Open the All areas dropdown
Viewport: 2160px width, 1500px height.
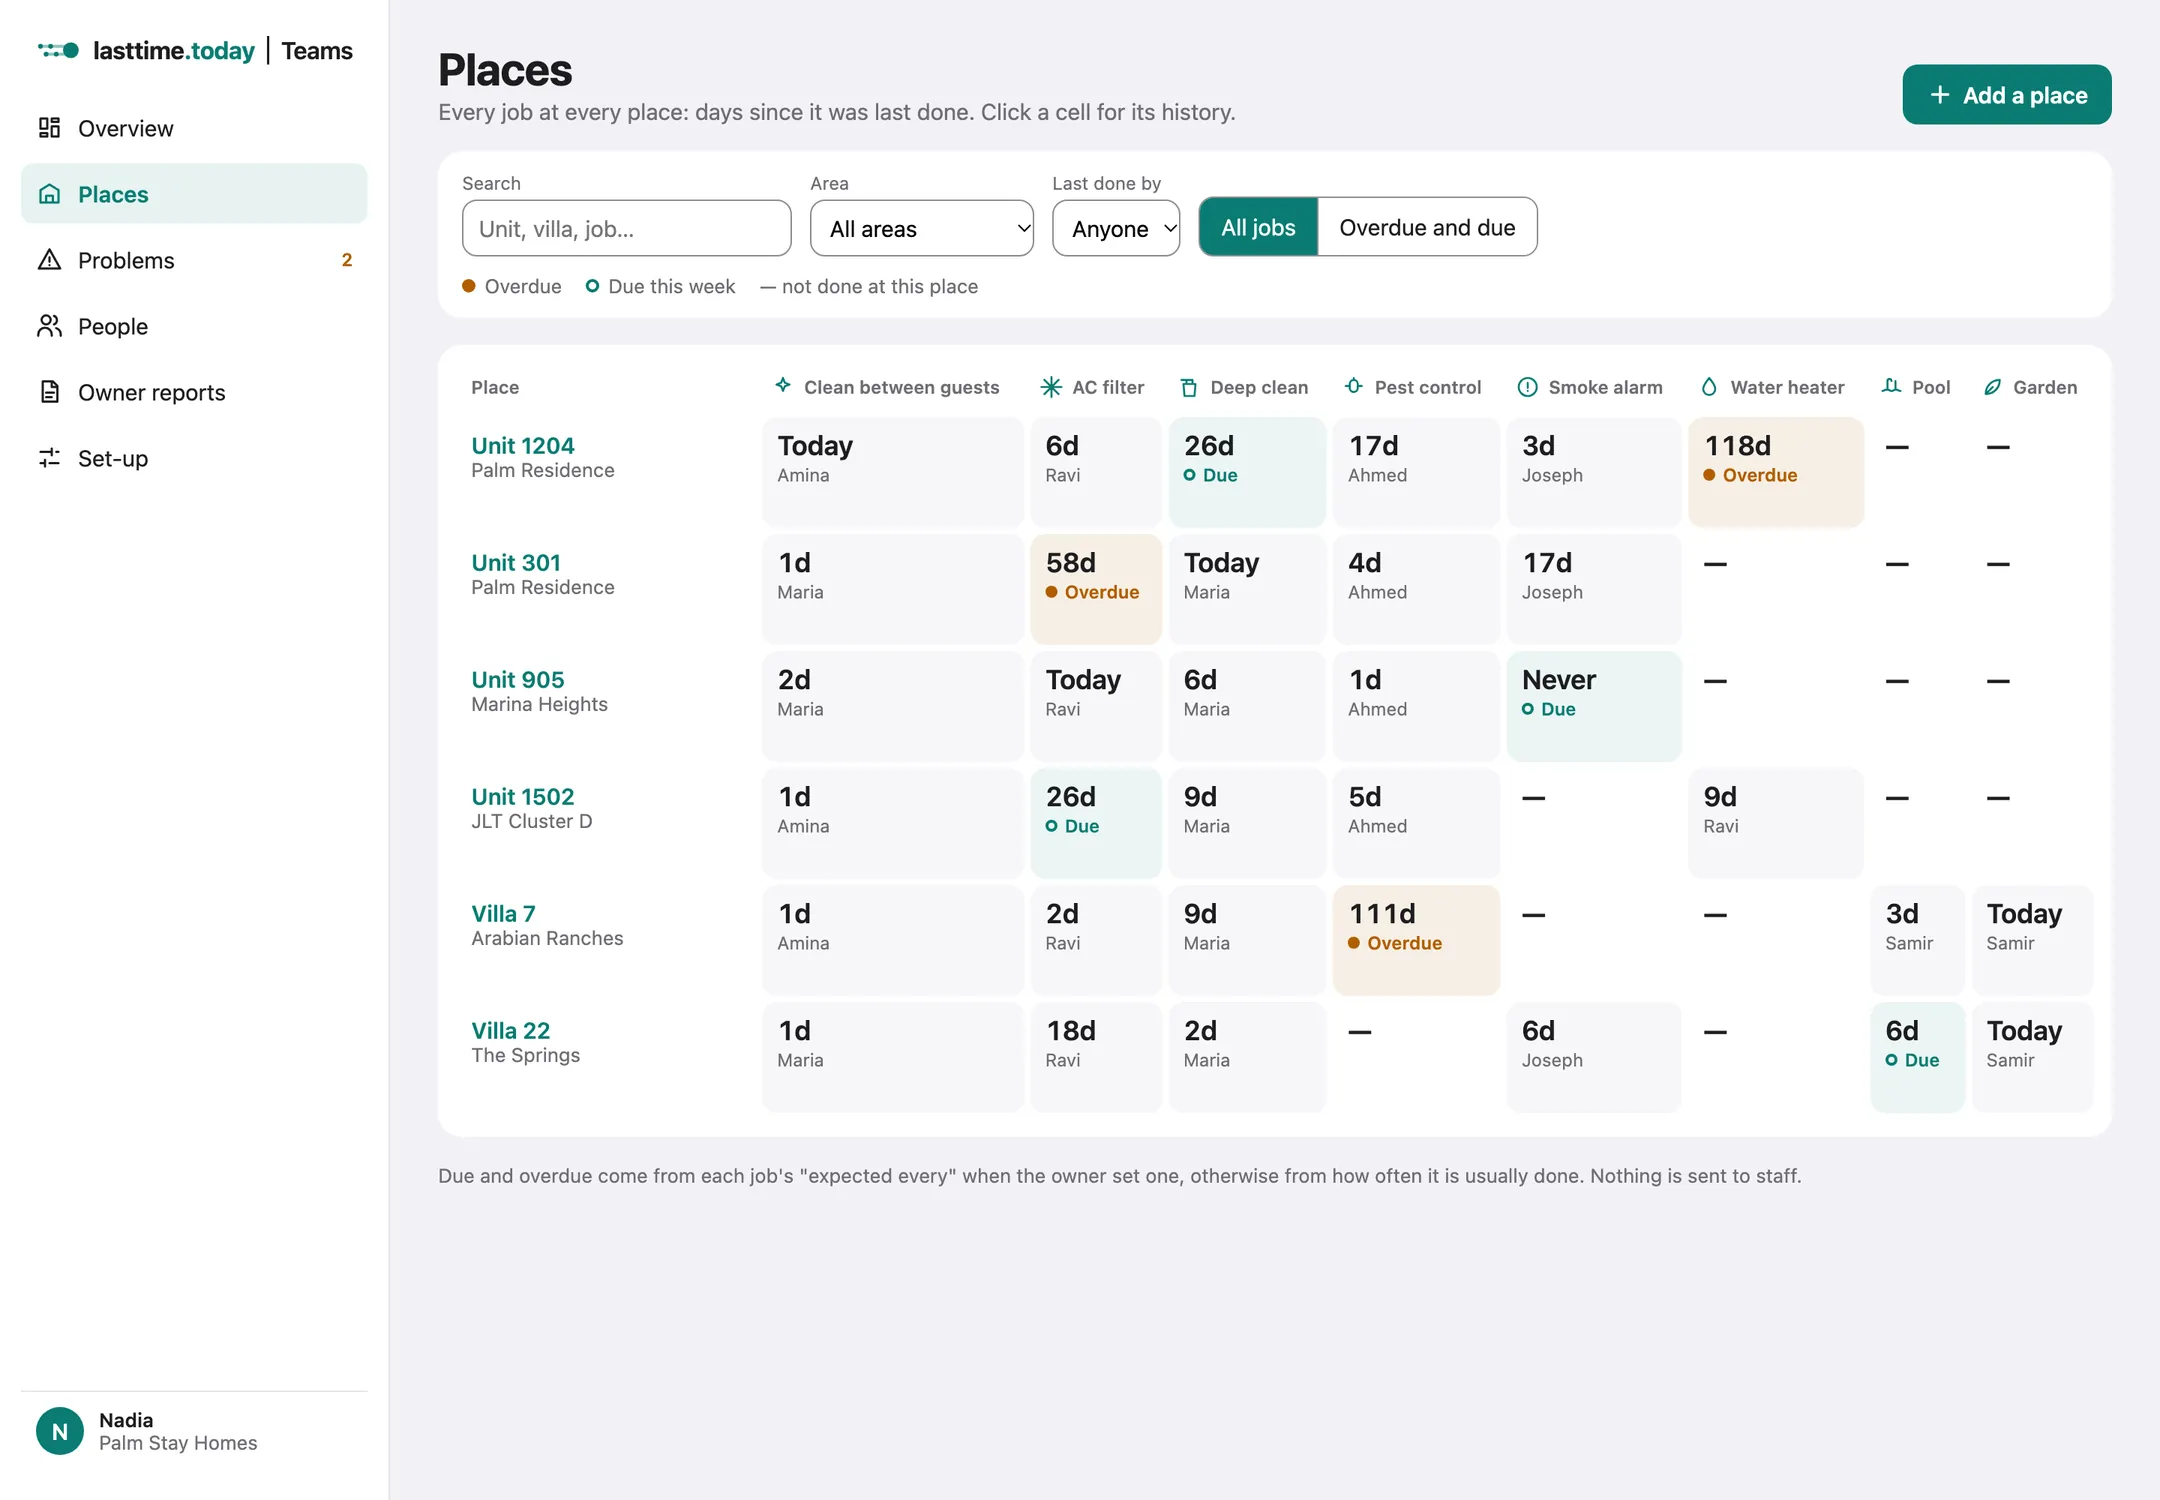[x=921, y=228]
